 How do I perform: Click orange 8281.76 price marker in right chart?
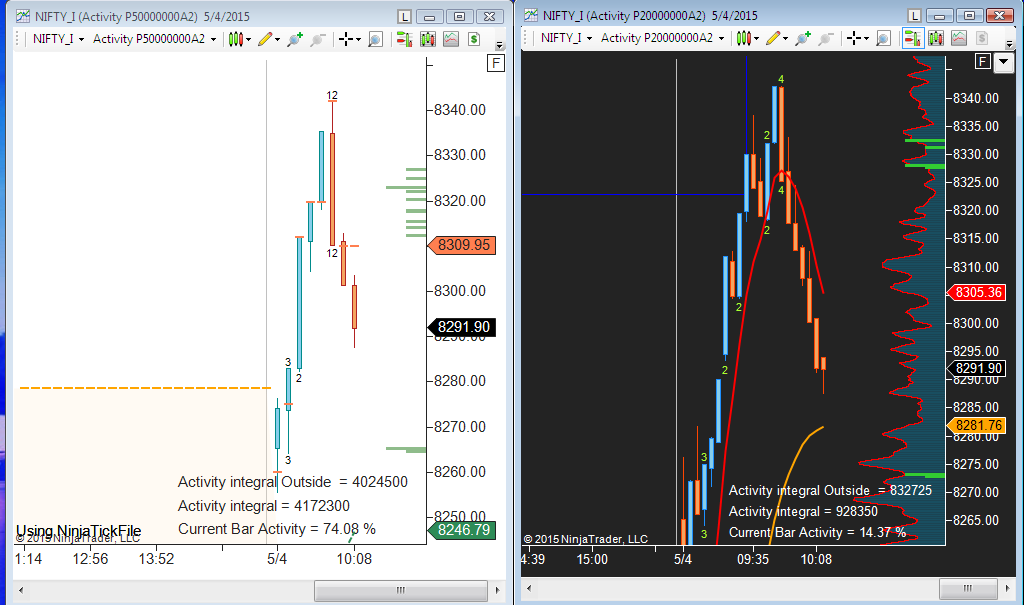pos(976,425)
